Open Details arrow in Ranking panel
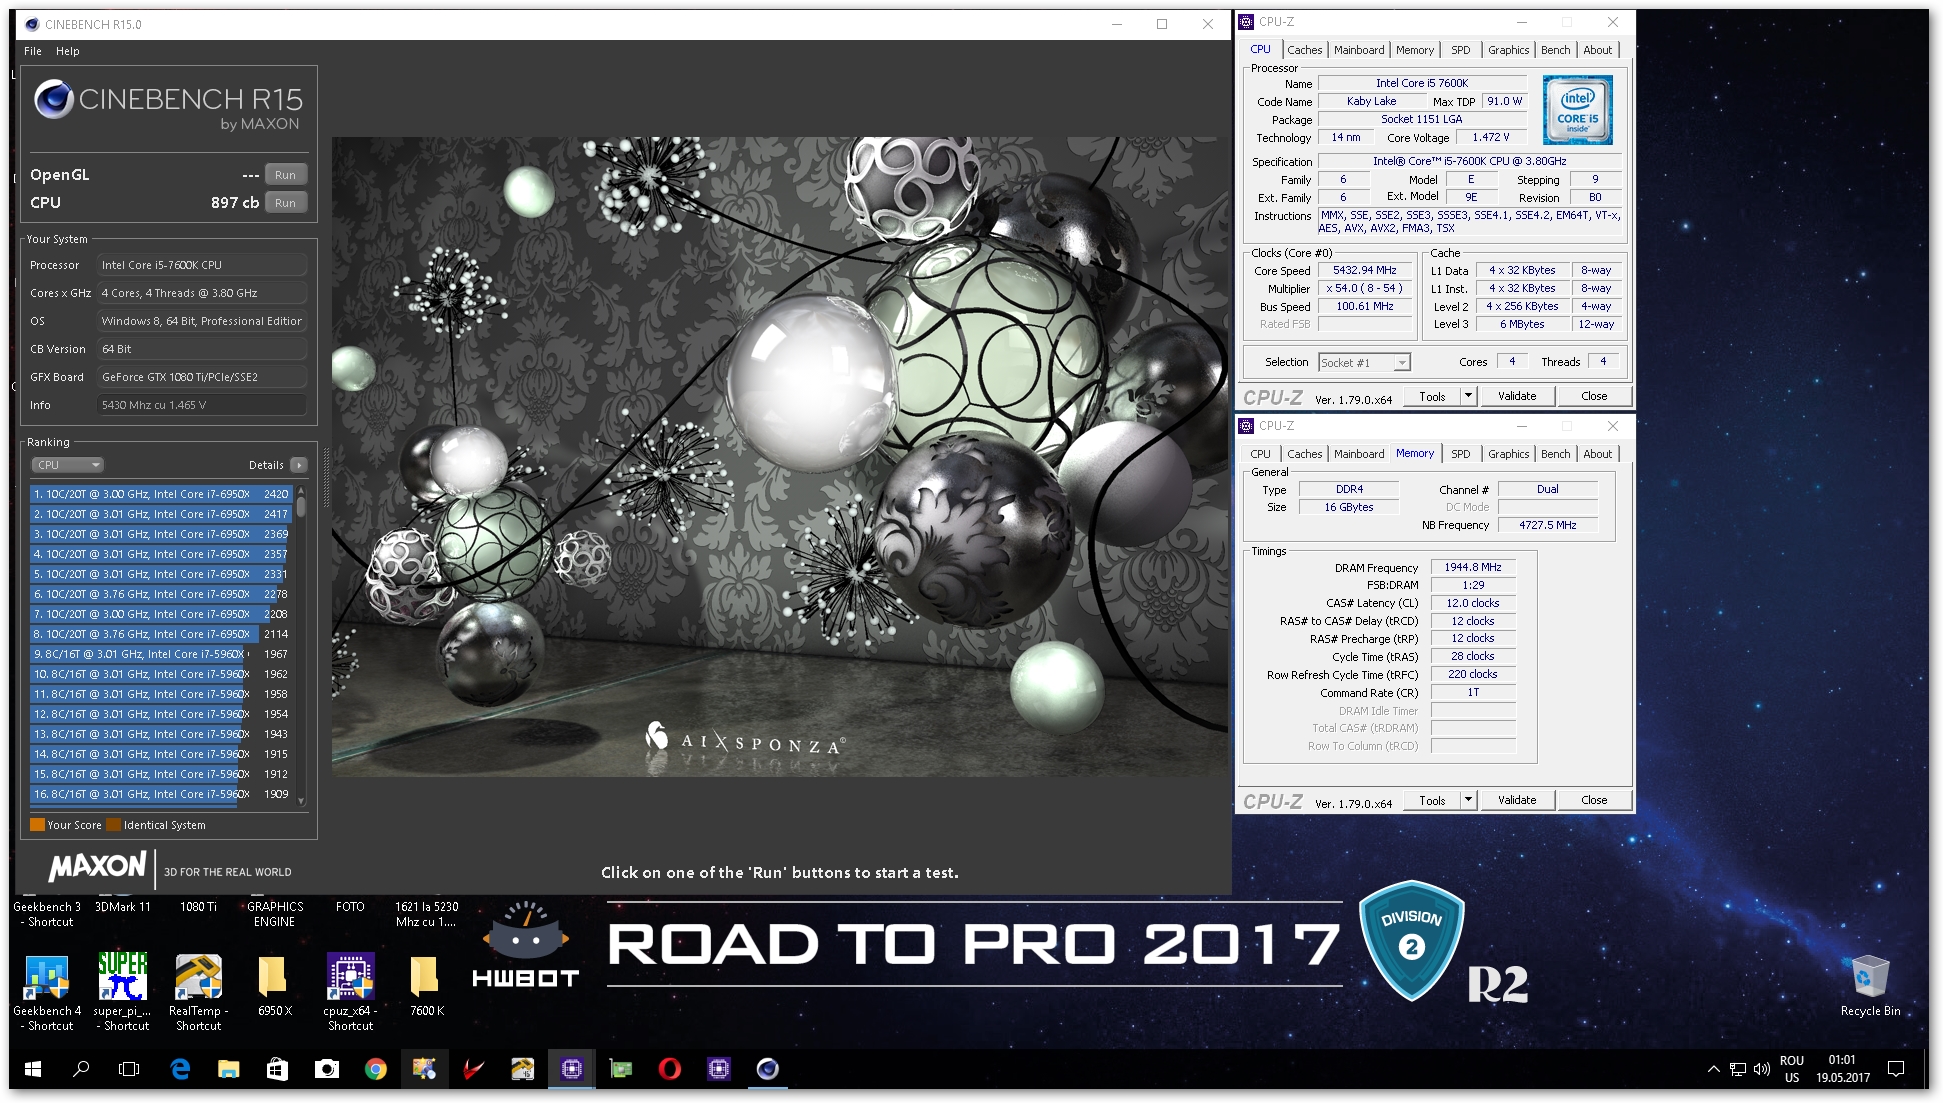 [298, 465]
